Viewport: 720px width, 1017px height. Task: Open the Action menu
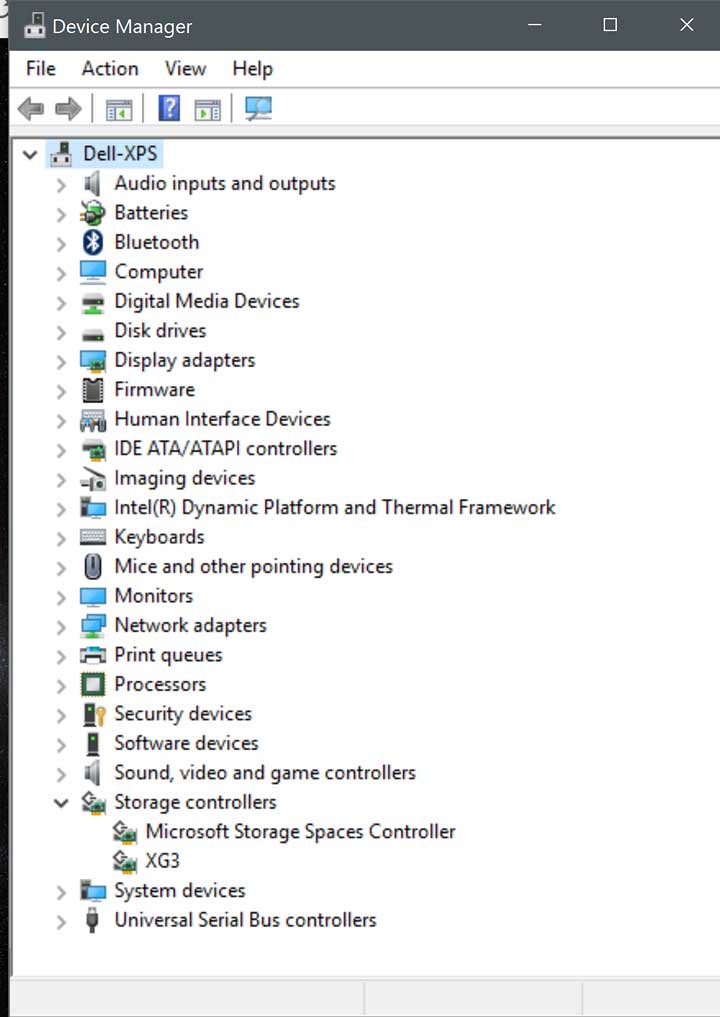(110, 68)
